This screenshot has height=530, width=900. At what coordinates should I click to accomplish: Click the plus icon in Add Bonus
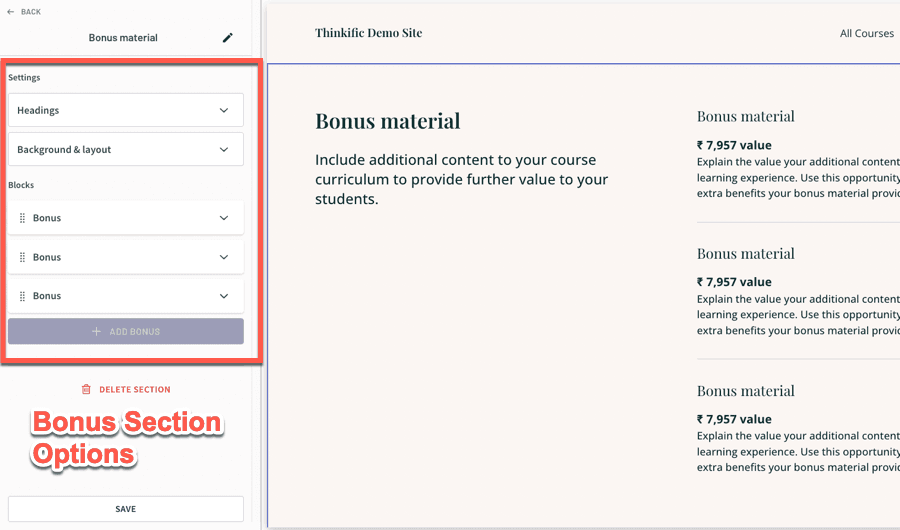97,331
